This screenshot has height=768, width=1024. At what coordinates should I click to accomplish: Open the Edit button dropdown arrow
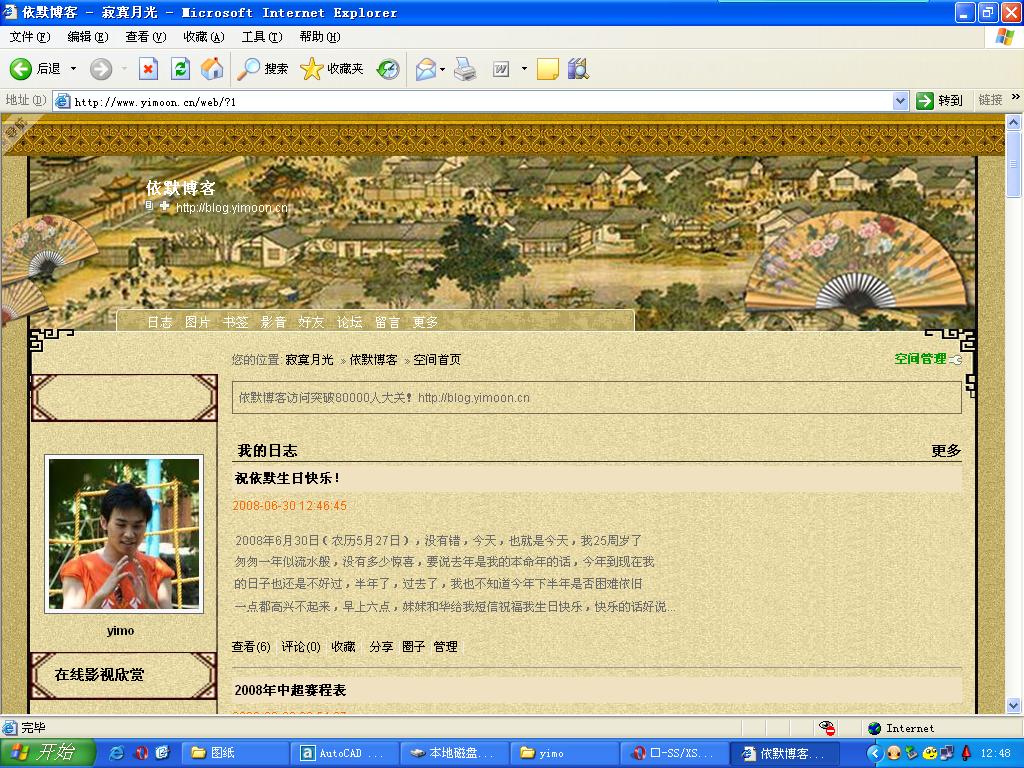pyautogui.click(x=524, y=69)
